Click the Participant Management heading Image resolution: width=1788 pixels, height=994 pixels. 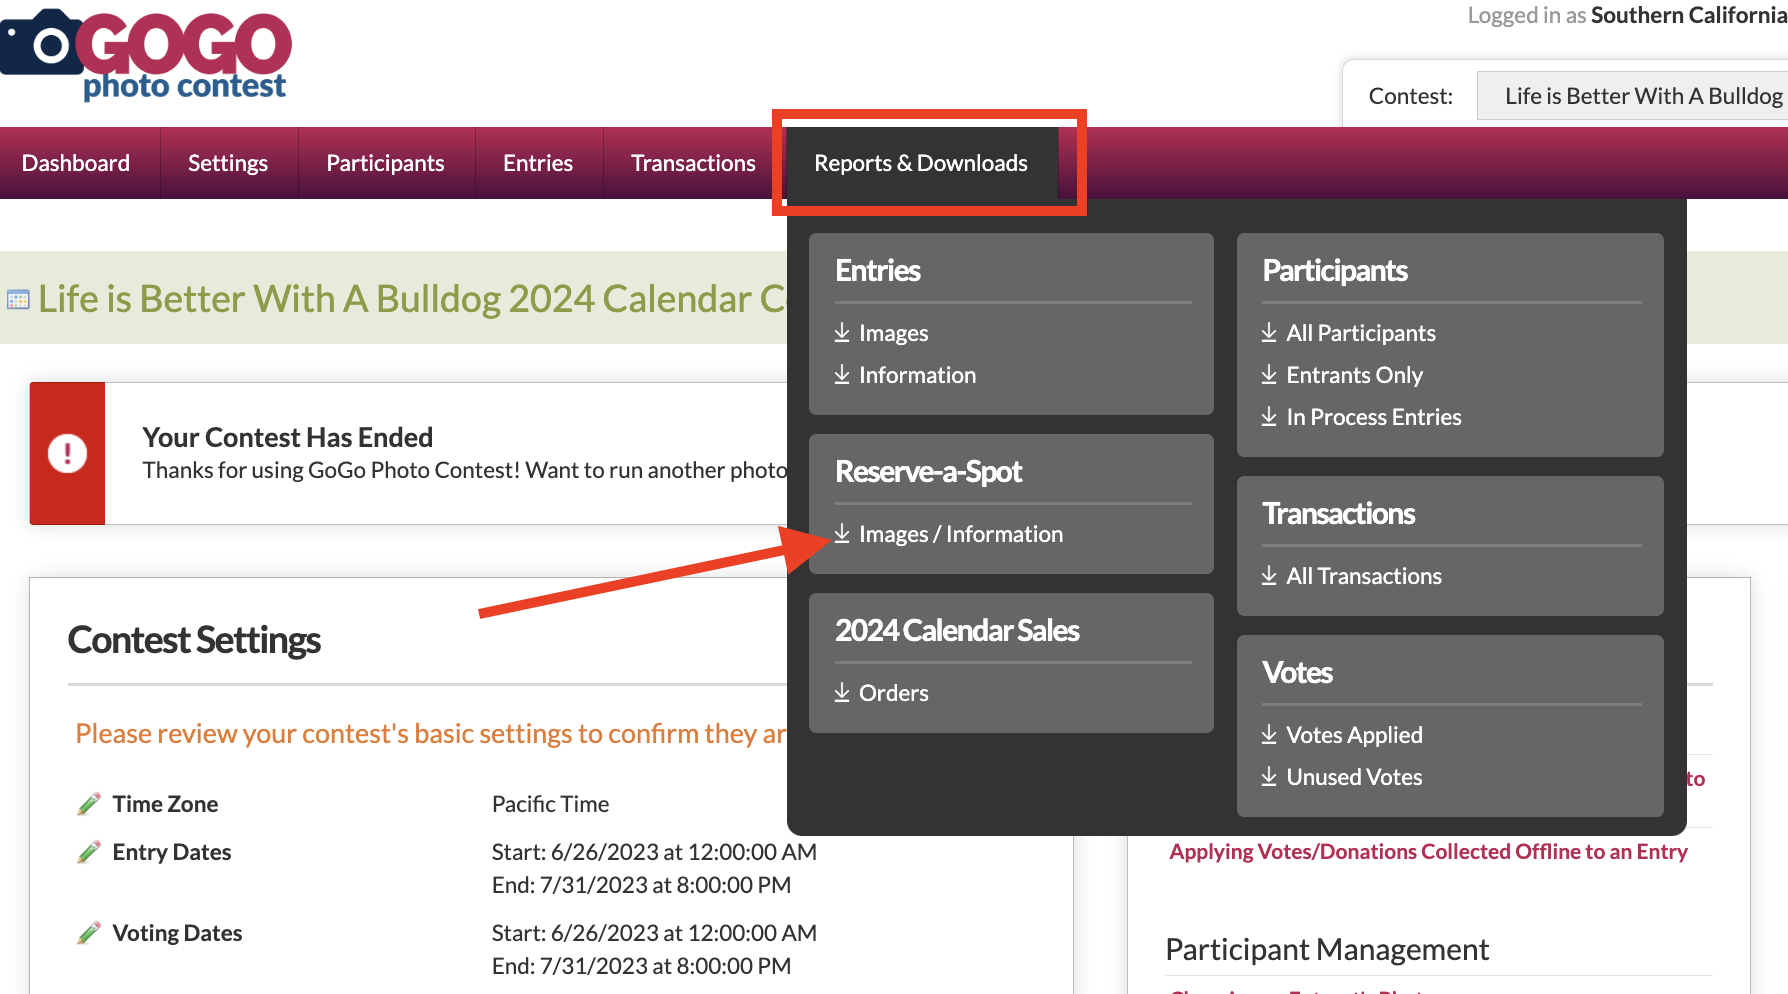1327,949
